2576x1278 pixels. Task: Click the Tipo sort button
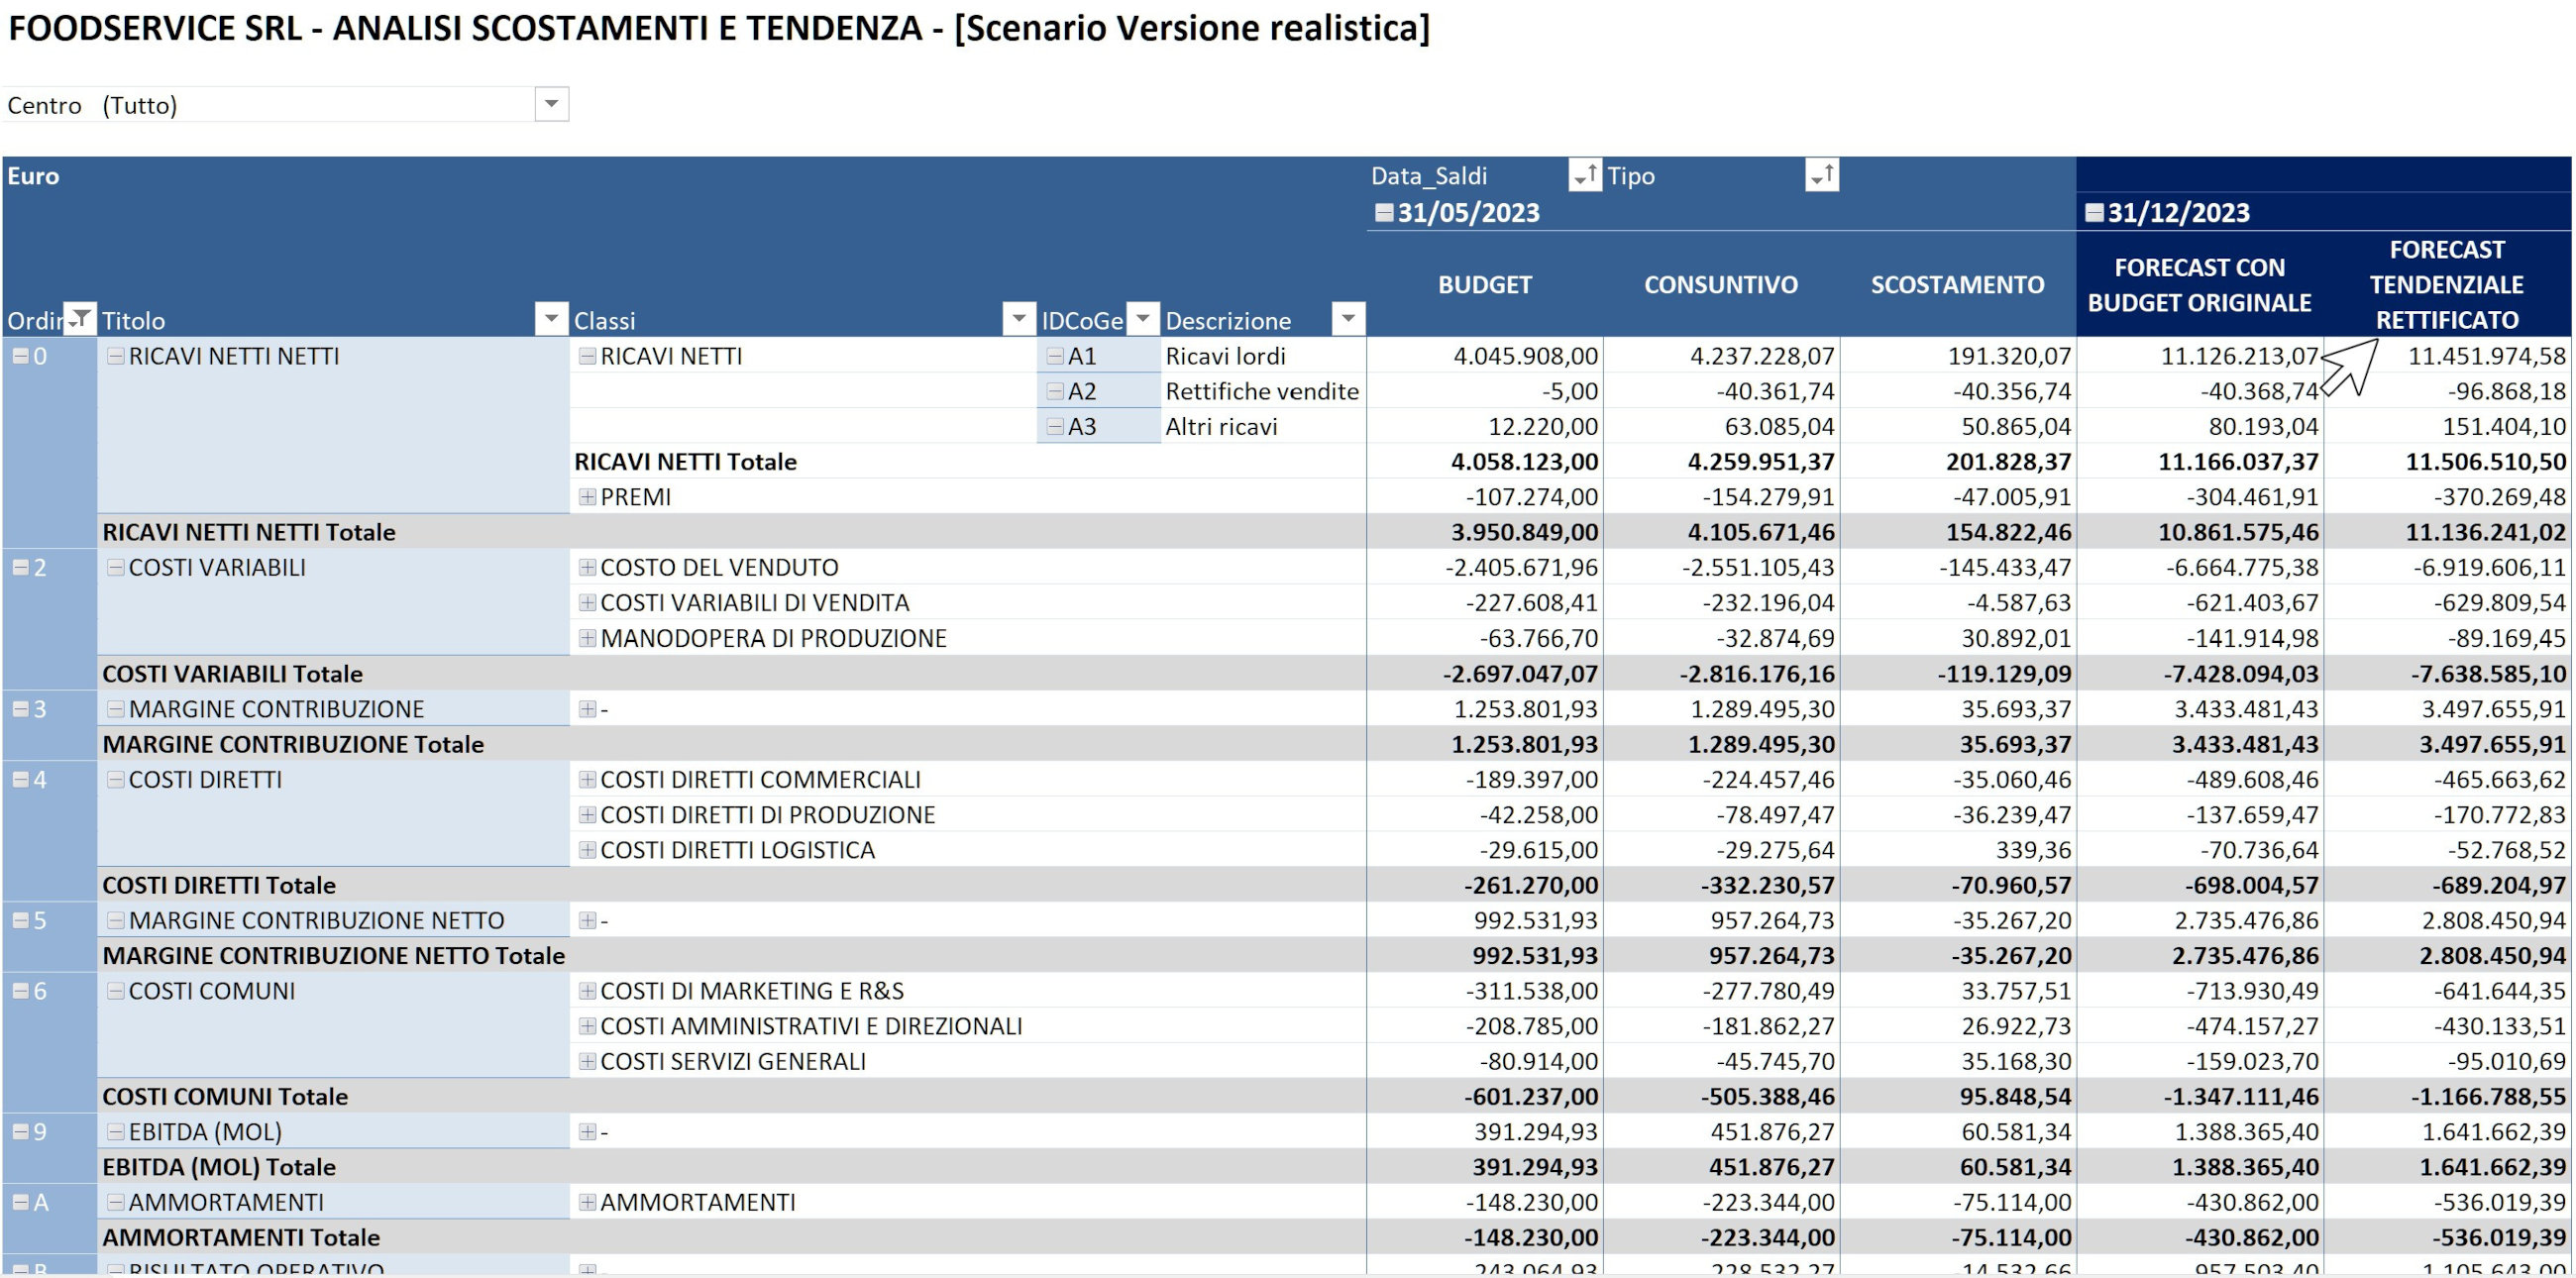pyautogui.click(x=1822, y=176)
